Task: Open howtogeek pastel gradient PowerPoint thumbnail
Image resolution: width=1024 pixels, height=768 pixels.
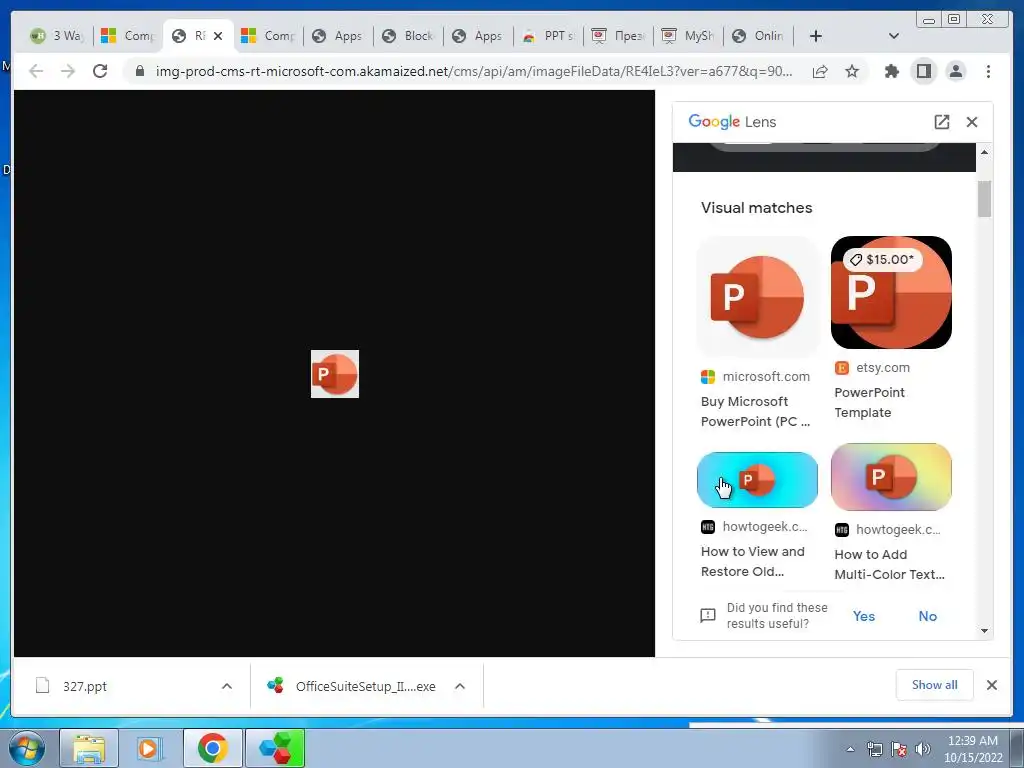Action: click(891, 477)
